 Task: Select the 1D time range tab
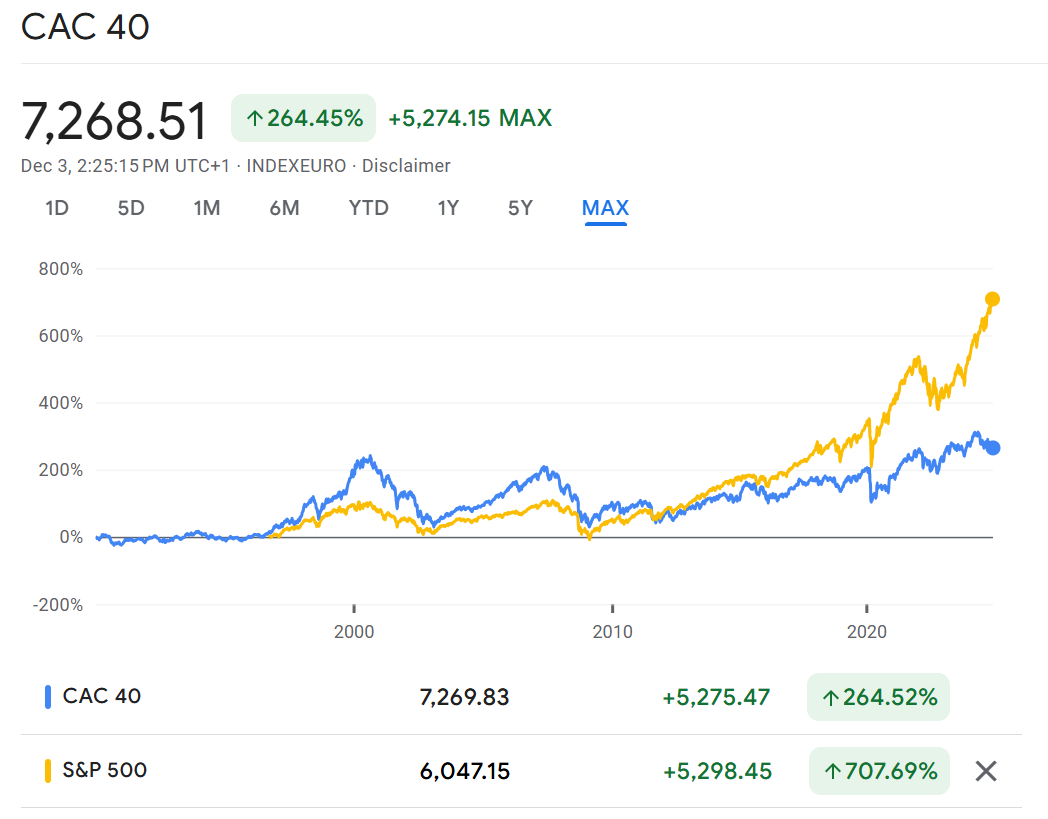point(57,208)
